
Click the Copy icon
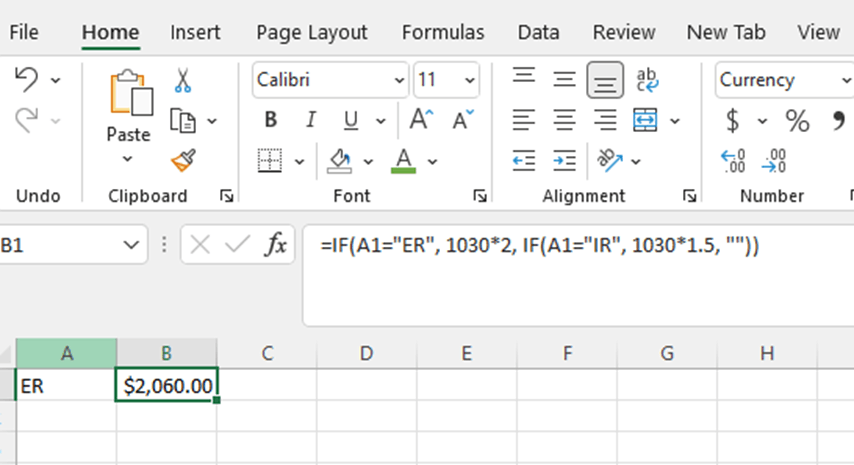[182, 120]
